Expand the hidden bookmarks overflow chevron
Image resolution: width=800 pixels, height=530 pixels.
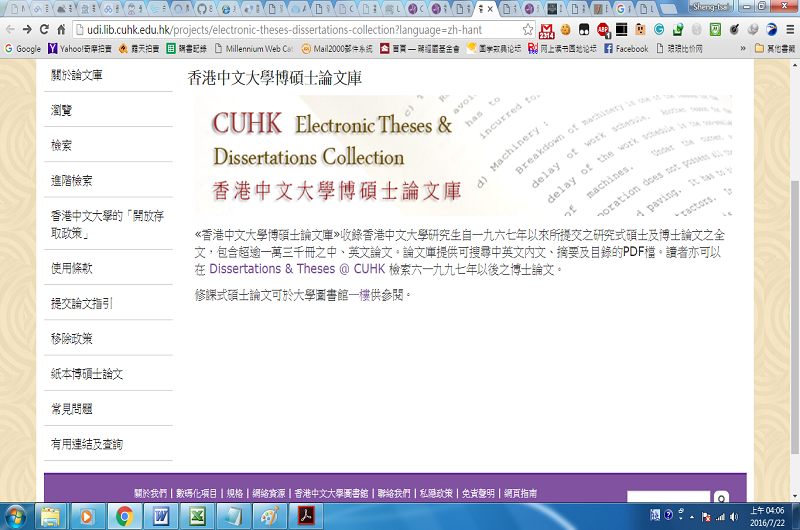742,48
